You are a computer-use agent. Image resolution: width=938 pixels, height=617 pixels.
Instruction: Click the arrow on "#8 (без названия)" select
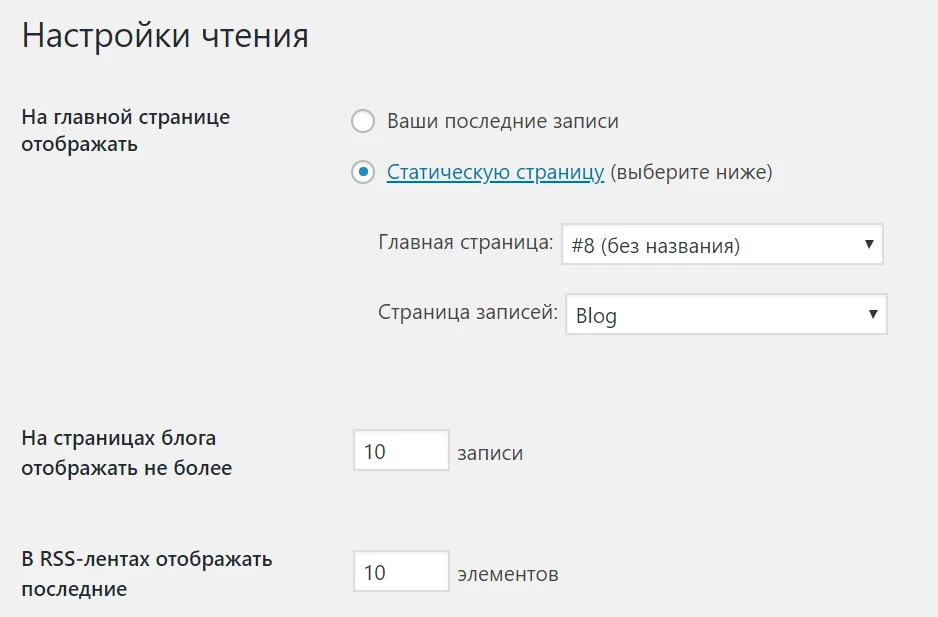pos(868,245)
